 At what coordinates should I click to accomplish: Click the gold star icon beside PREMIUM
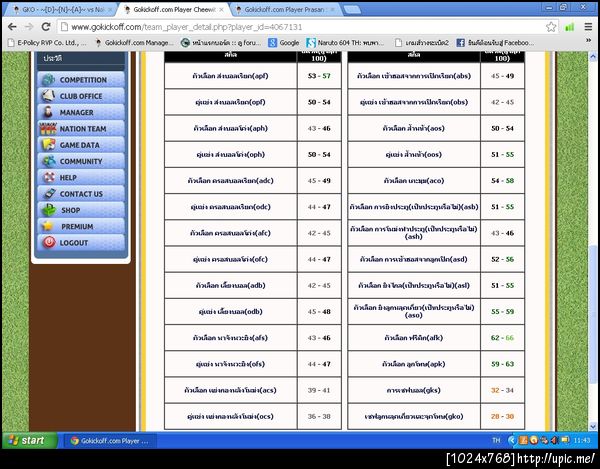[48, 226]
